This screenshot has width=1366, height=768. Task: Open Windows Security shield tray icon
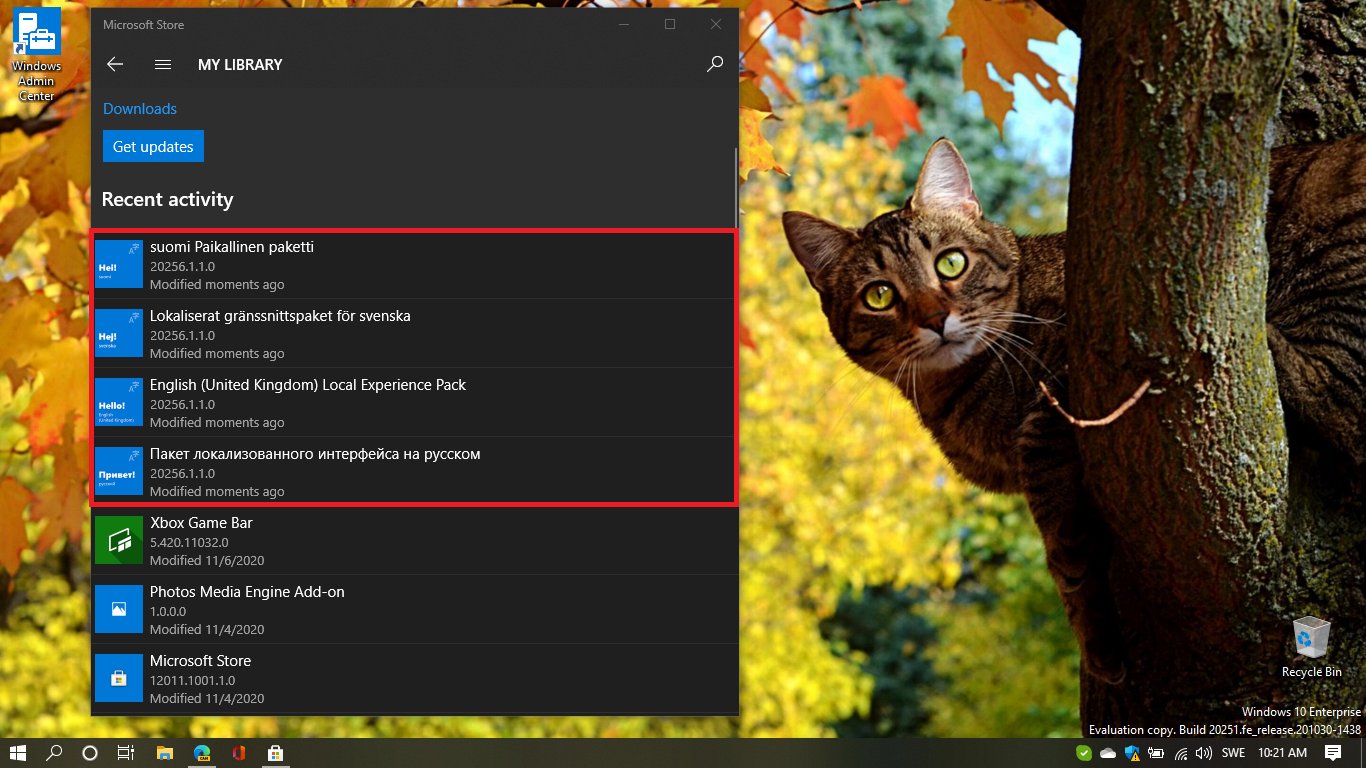click(1132, 753)
